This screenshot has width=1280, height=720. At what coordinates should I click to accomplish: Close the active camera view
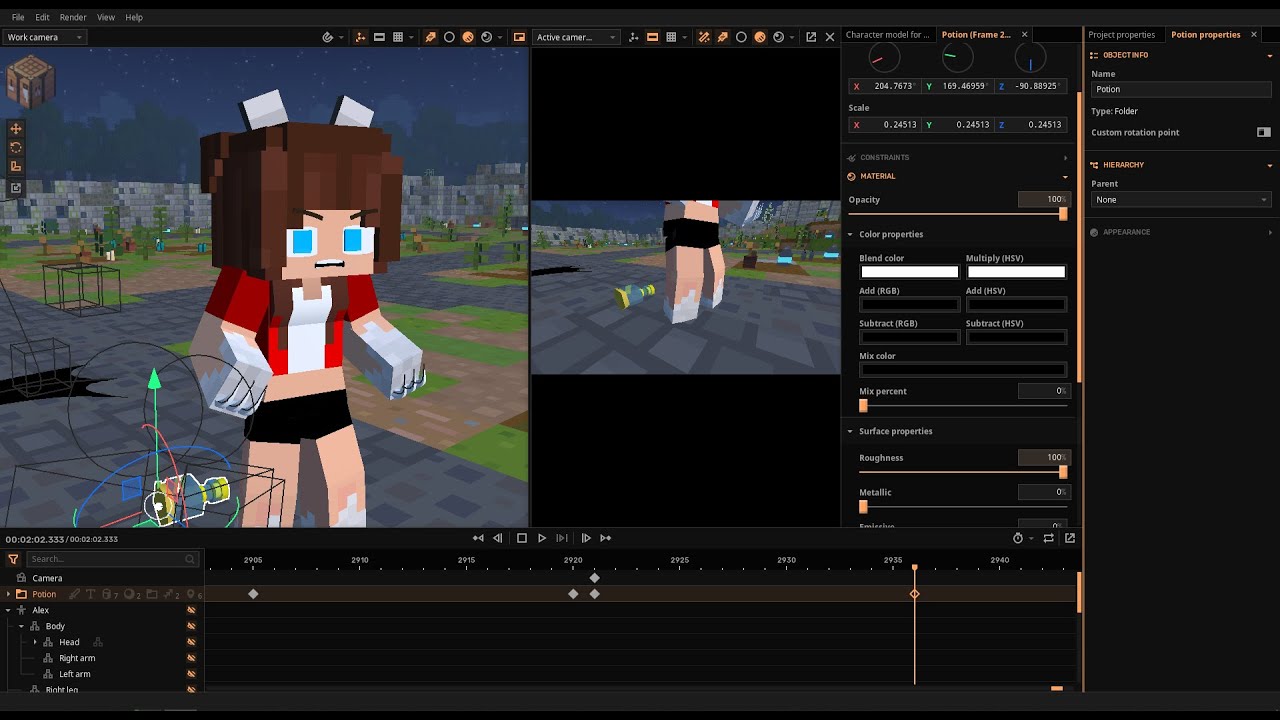click(x=829, y=37)
